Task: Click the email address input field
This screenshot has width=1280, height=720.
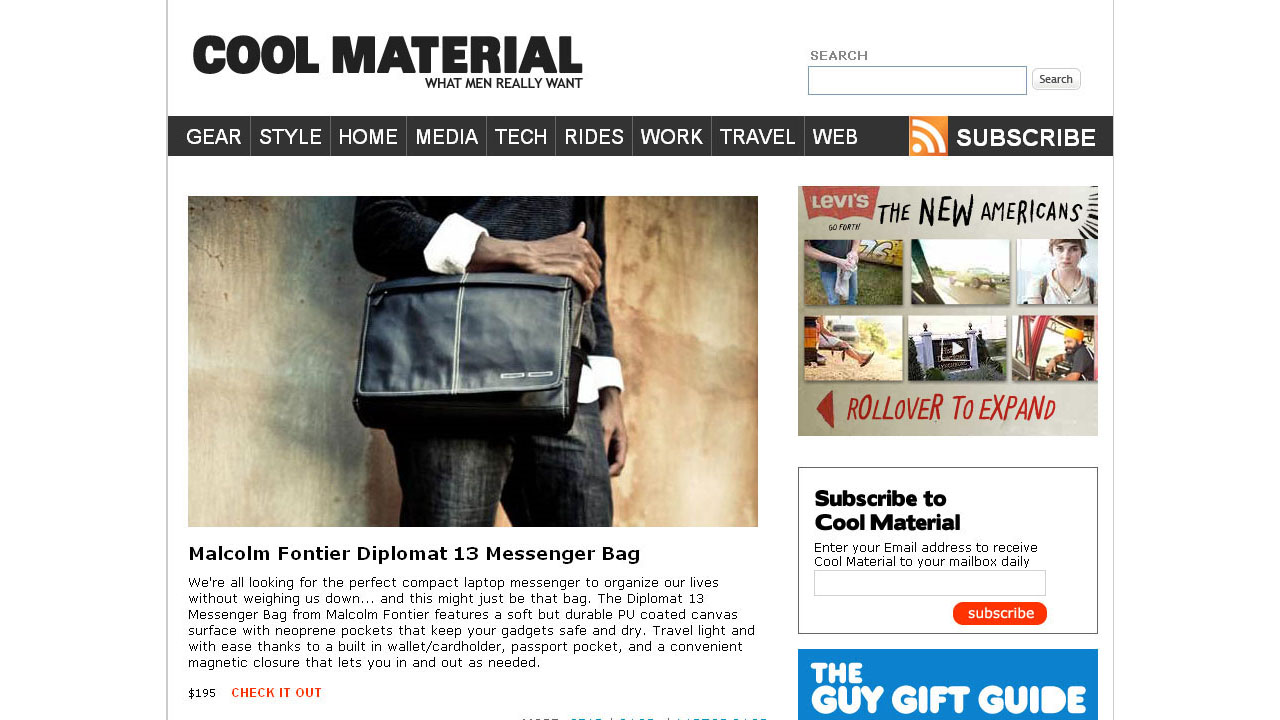Action: click(x=930, y=583)
